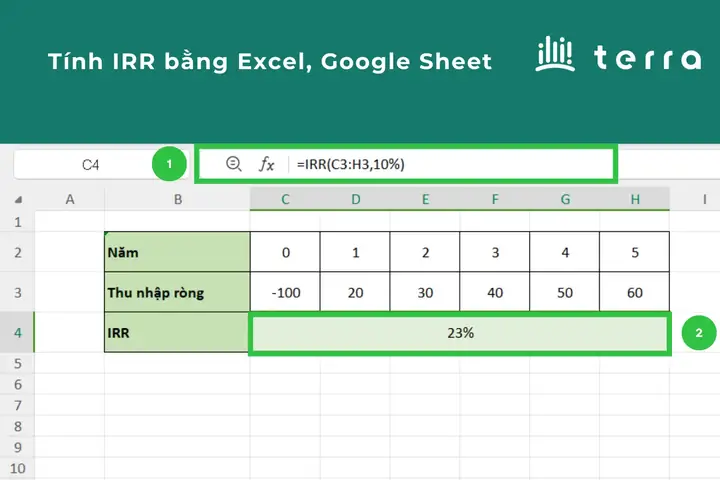This screenshot has height=480, width=720.
Task: Click the IRR result cell showing 23%
Action: [460, 333]
